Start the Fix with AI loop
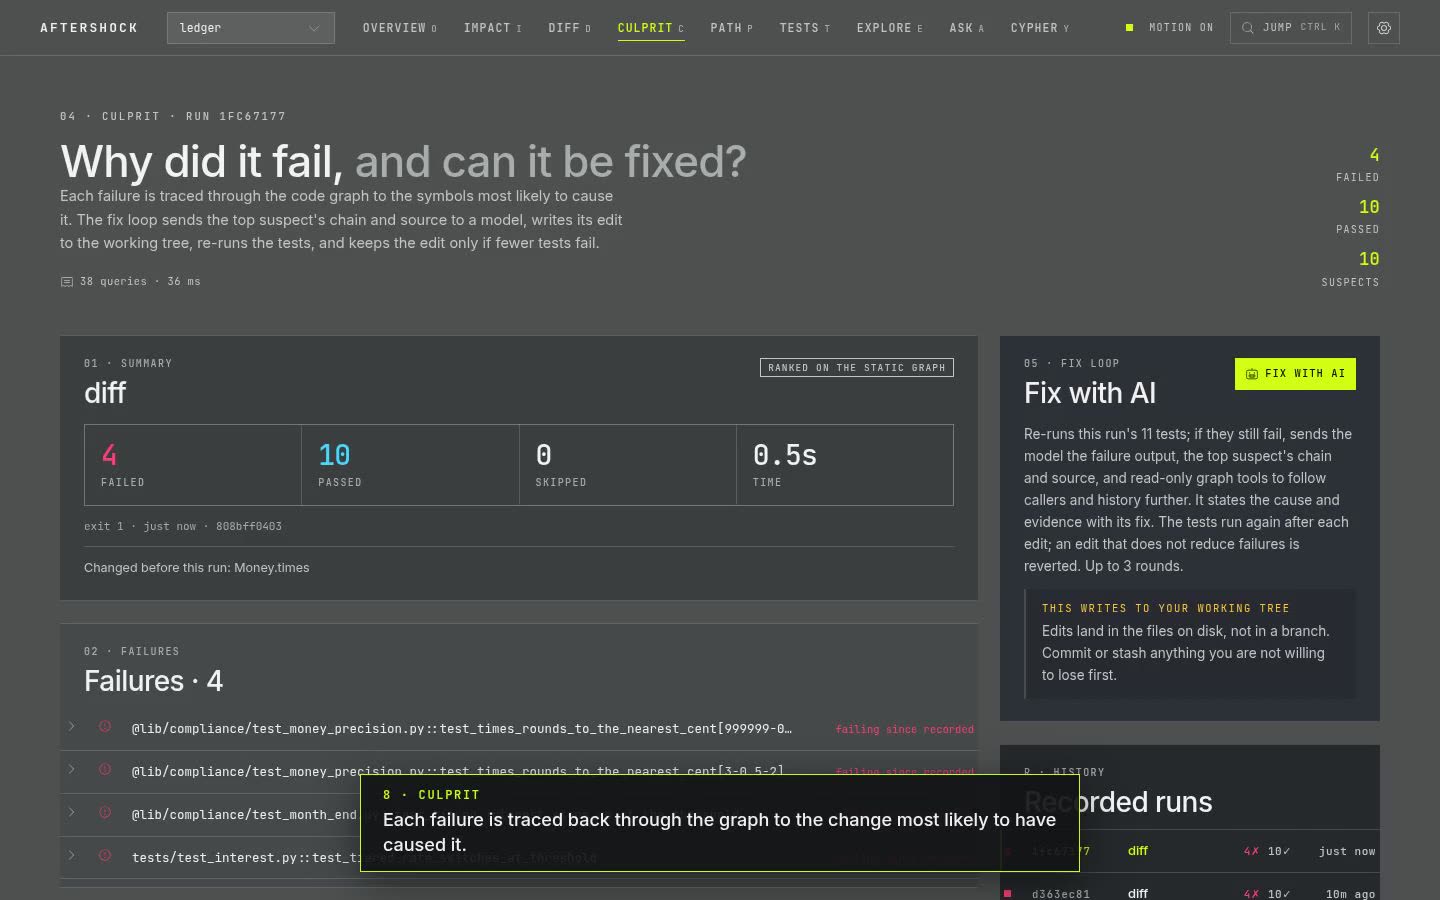This screenshot has width=1440, height=900. click(1295, 374)
